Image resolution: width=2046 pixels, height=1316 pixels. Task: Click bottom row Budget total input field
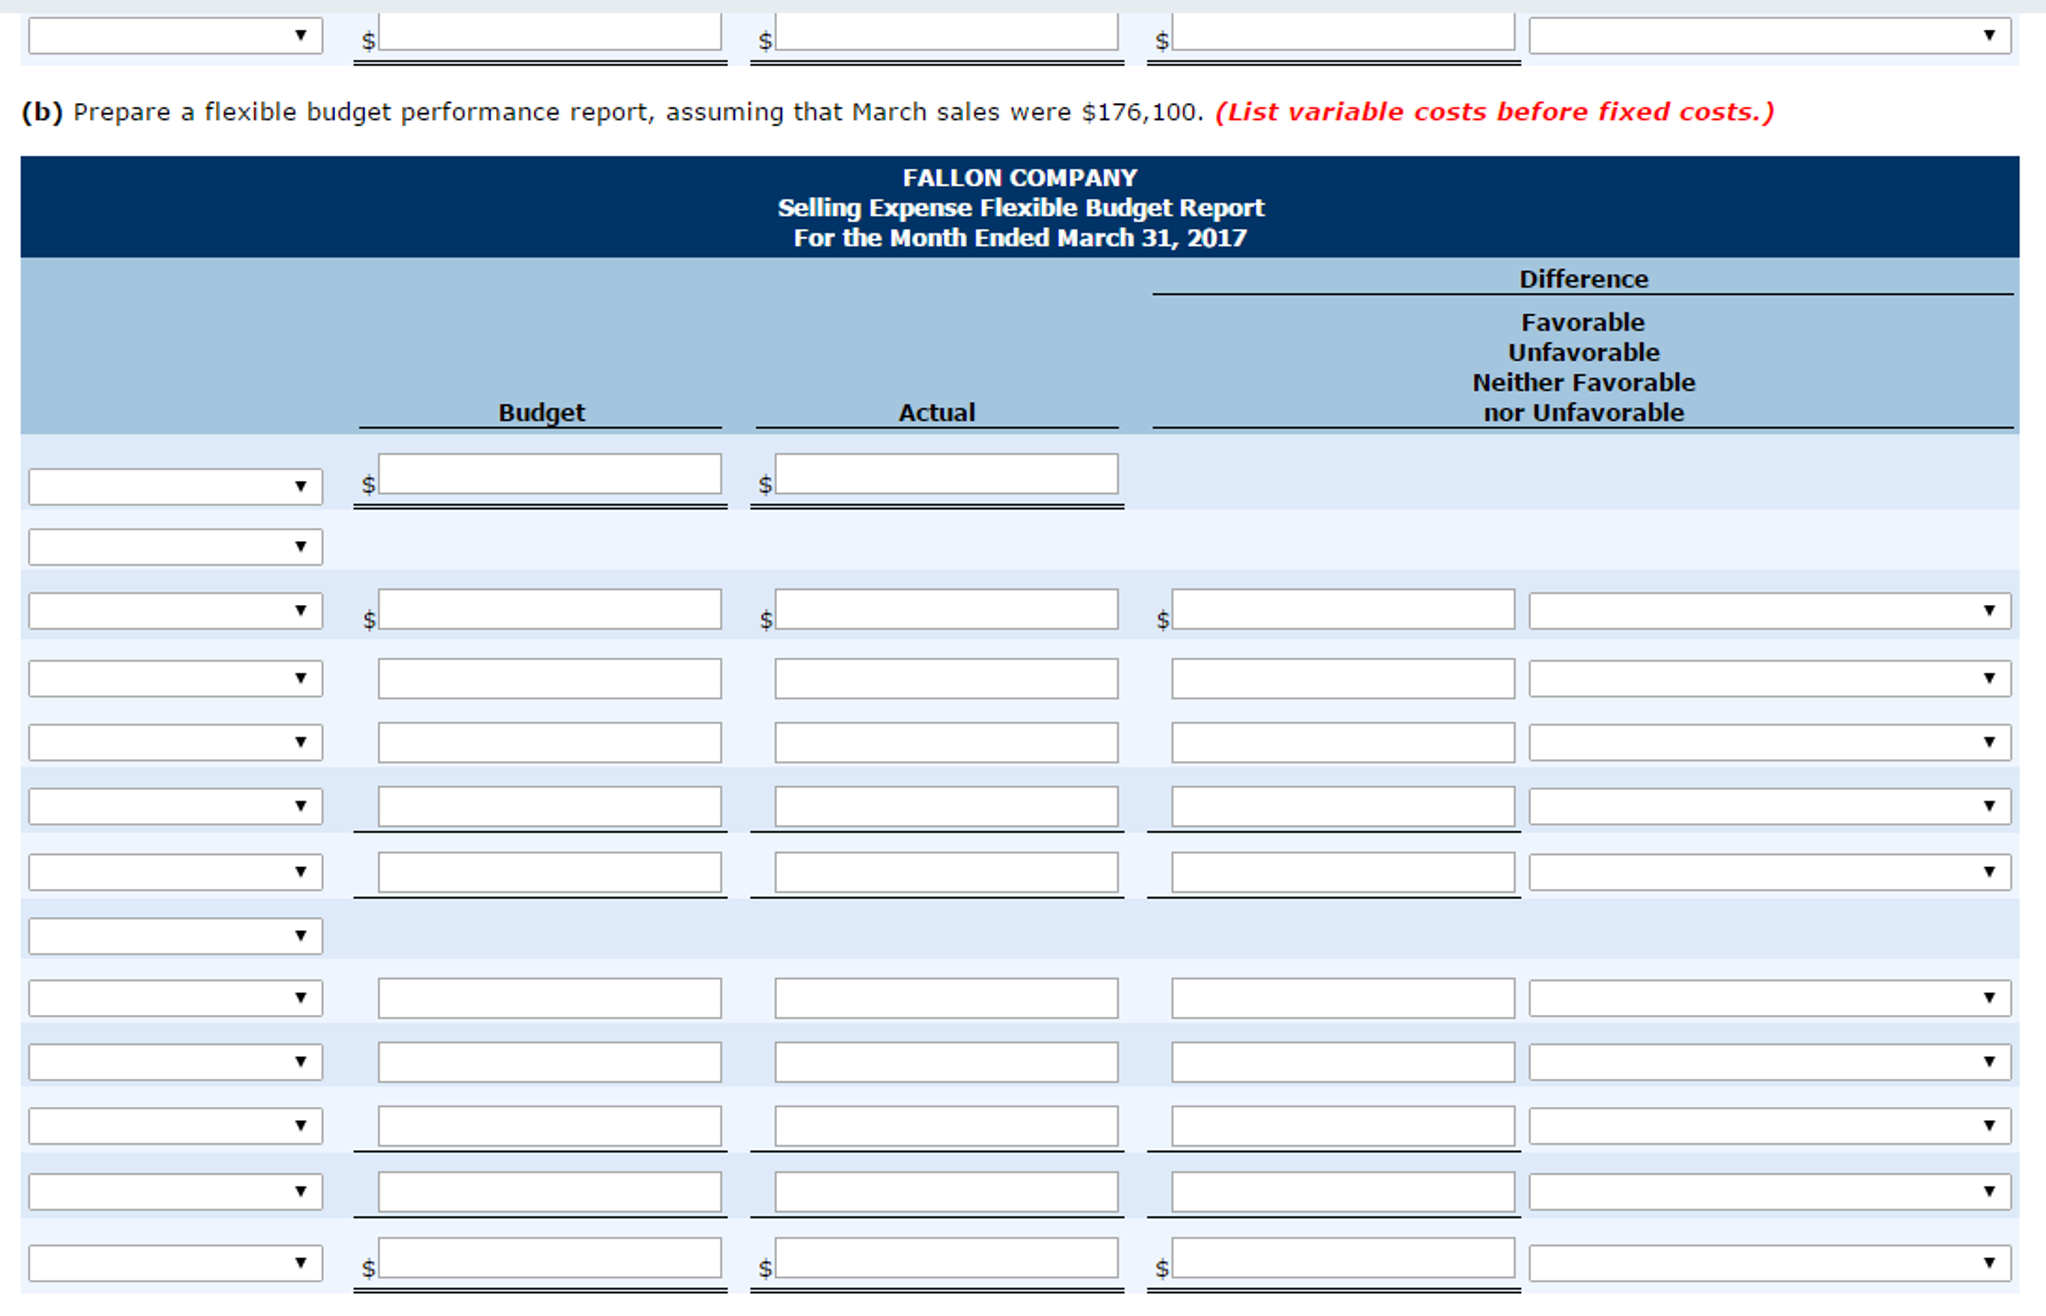pyautogui.click(x=549, y=1259)
